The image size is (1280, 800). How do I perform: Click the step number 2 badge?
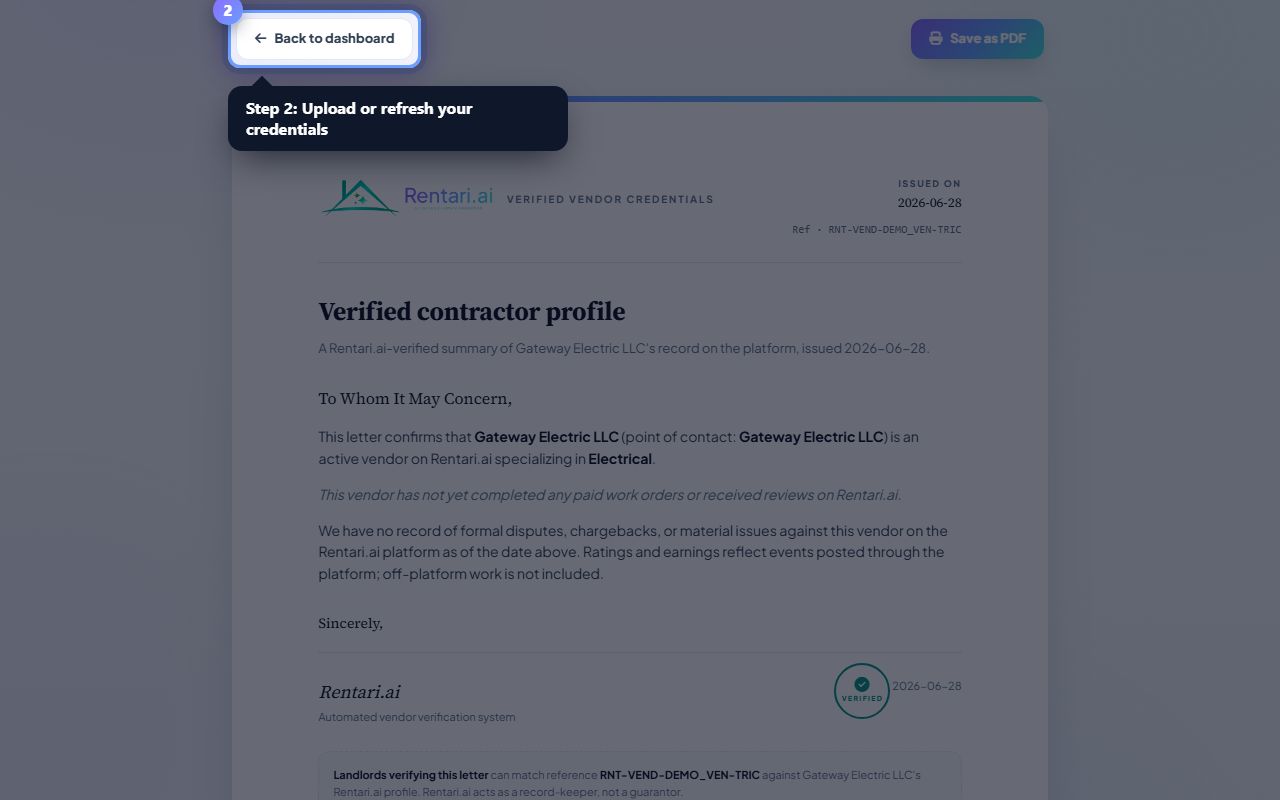pyautogui.click(x=228, y=11)
